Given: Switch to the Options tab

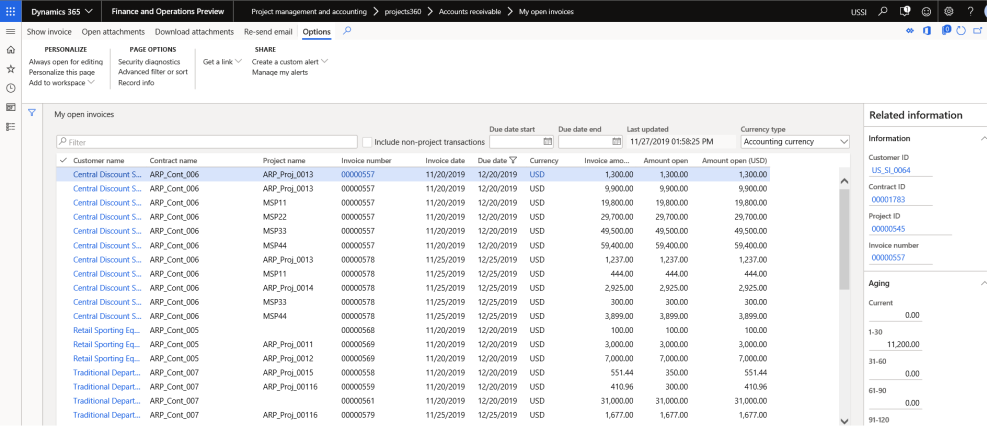Looking at the screenshot, I should pyautogui.click(x=317, y=32).
